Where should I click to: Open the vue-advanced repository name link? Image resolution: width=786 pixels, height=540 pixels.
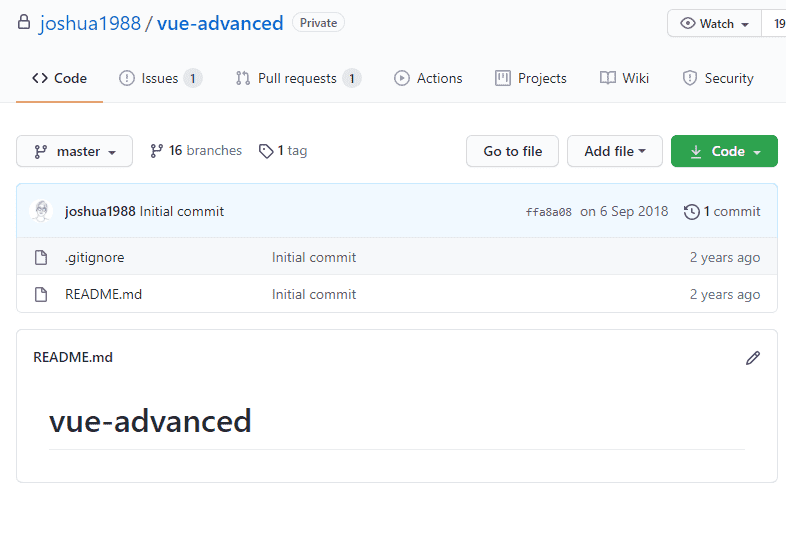220,24
